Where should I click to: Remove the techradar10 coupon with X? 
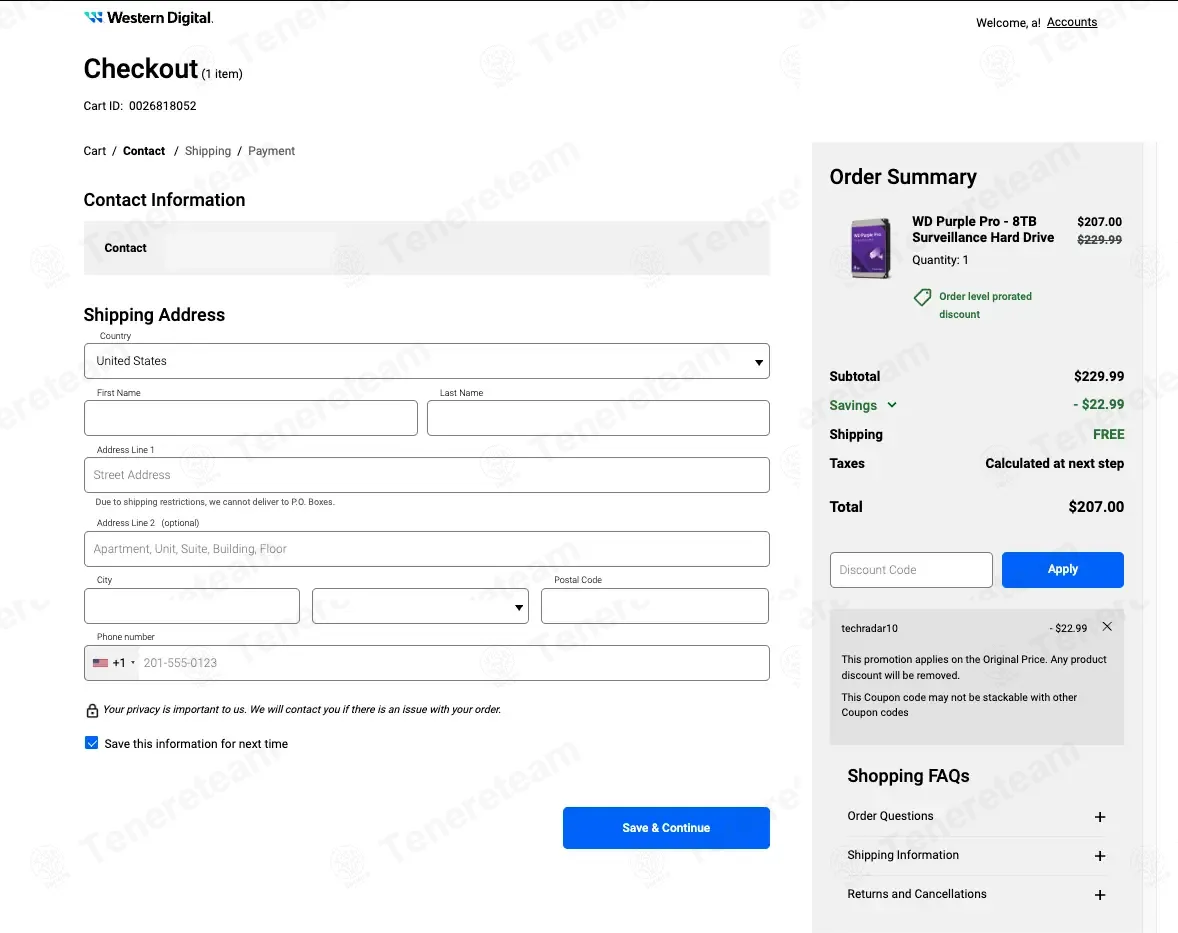tap(1107, 627)
